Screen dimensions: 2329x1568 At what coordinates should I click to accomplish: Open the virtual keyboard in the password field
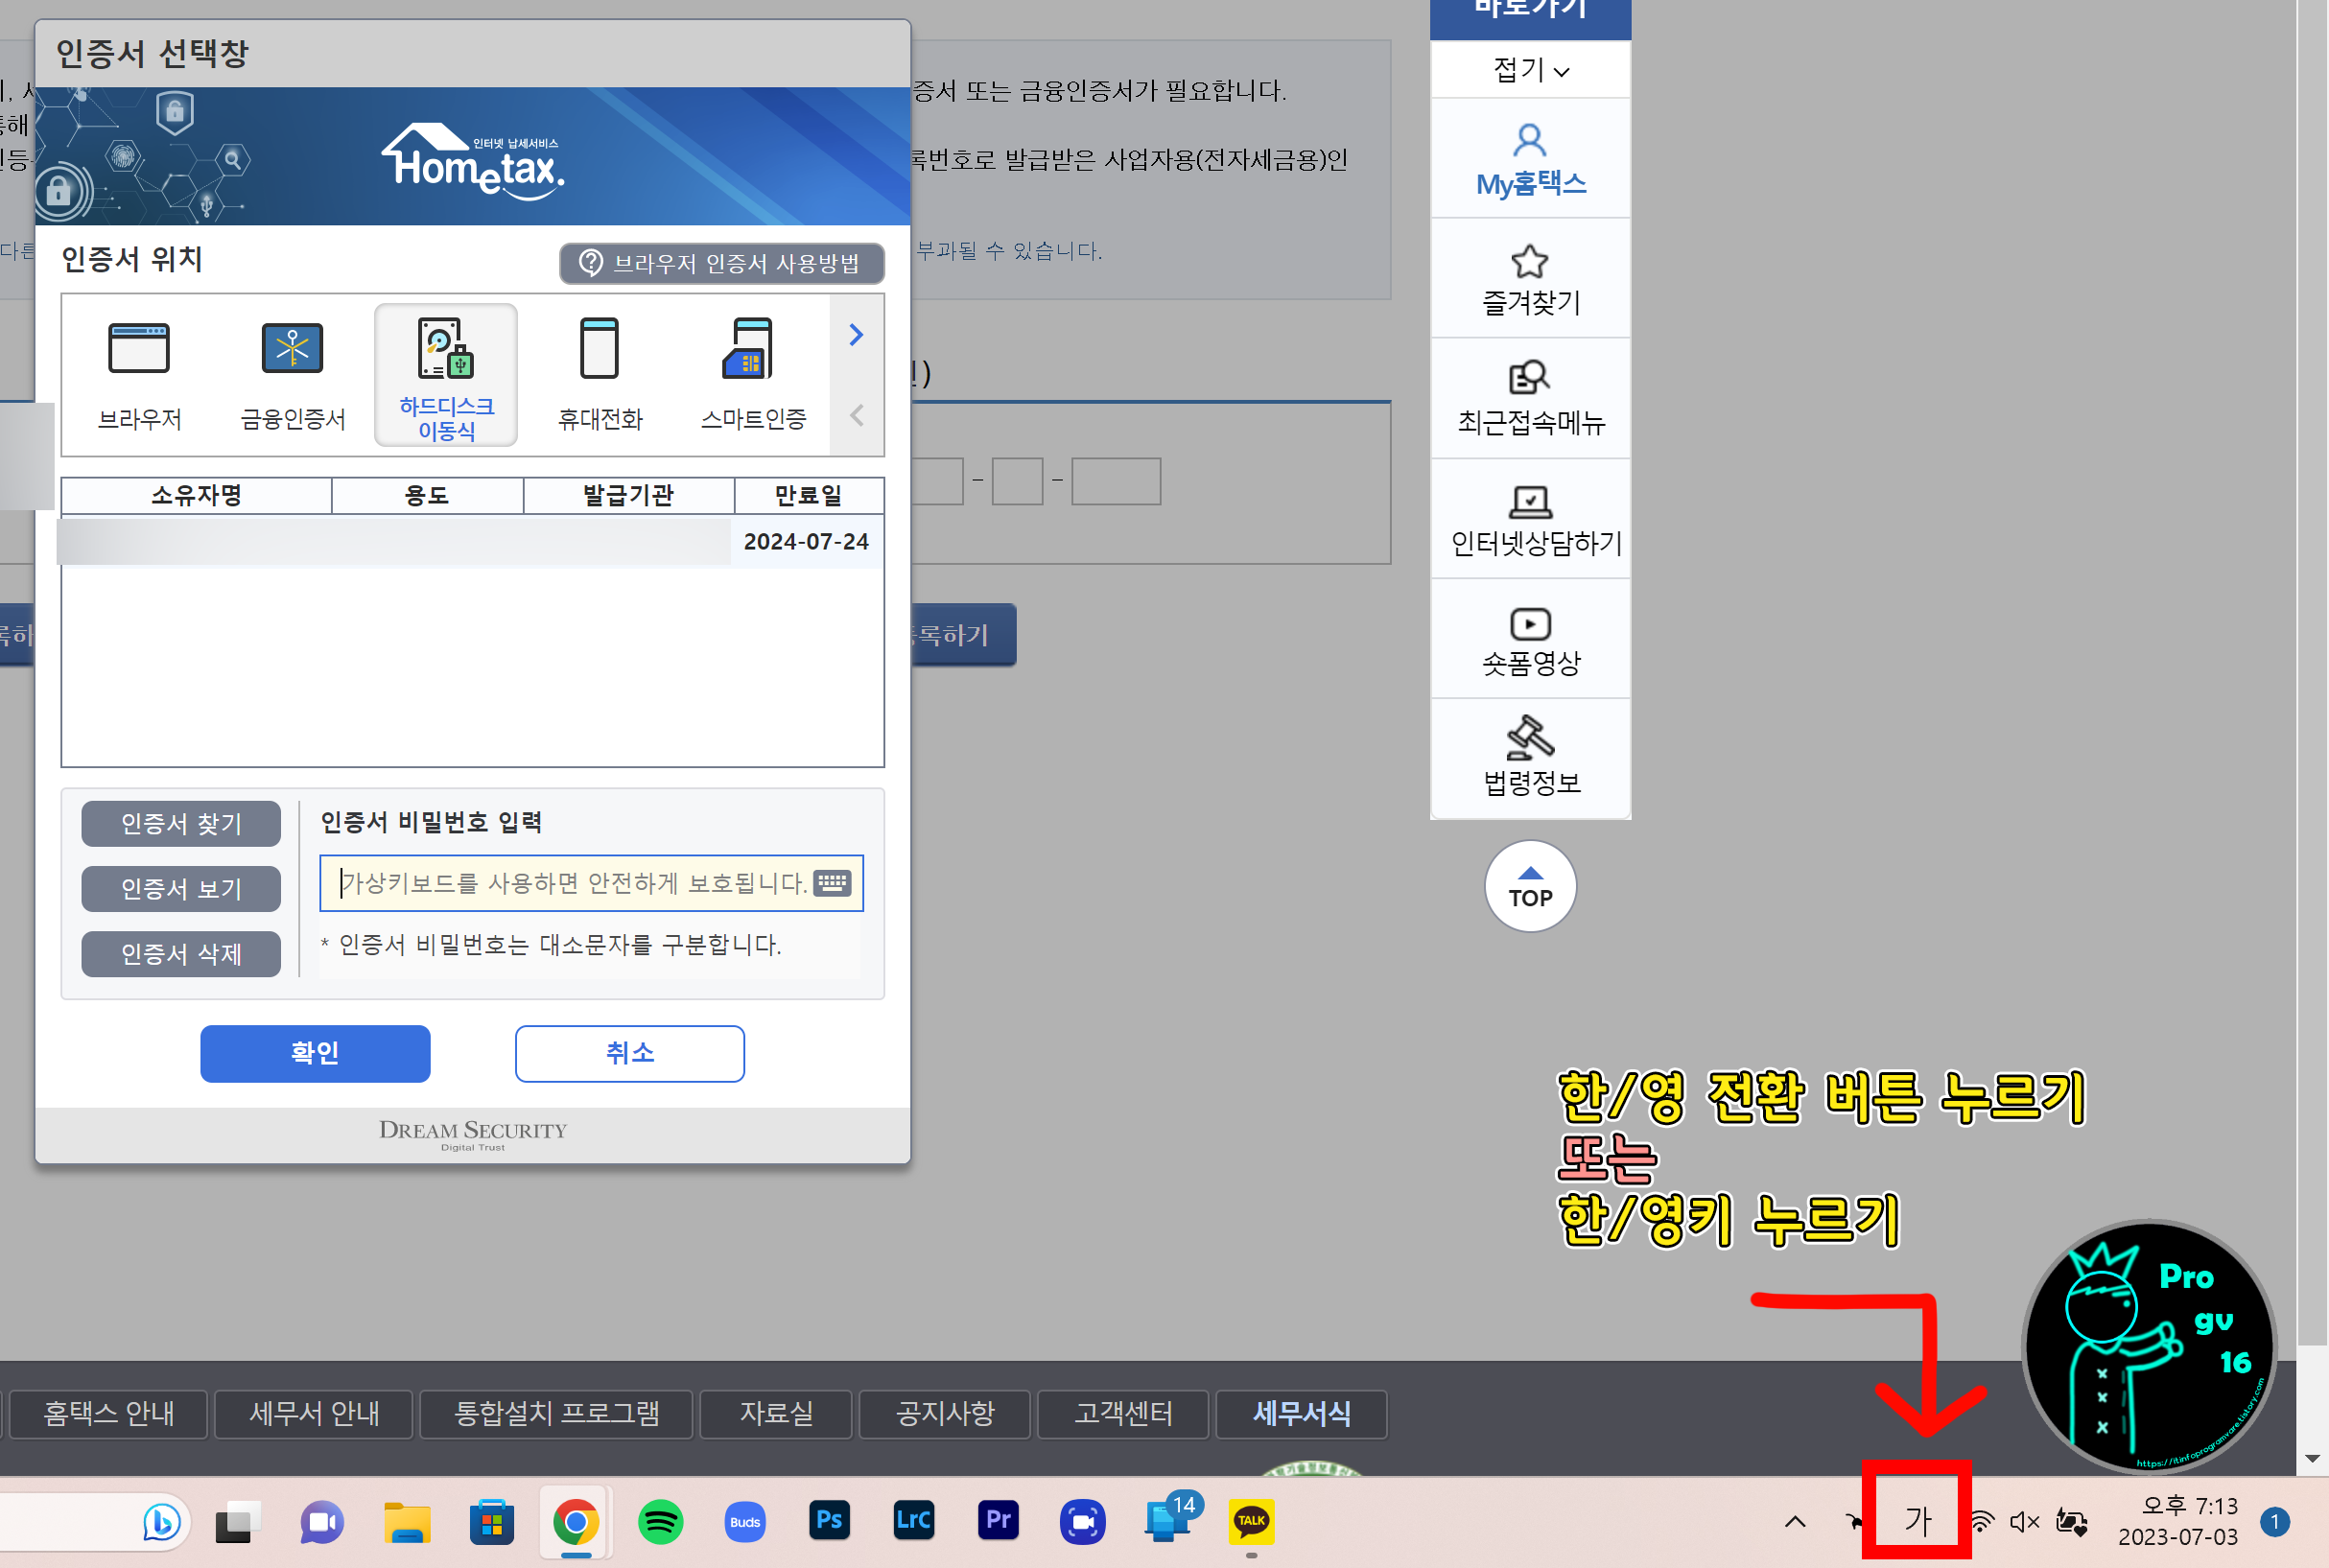(833, 883)
